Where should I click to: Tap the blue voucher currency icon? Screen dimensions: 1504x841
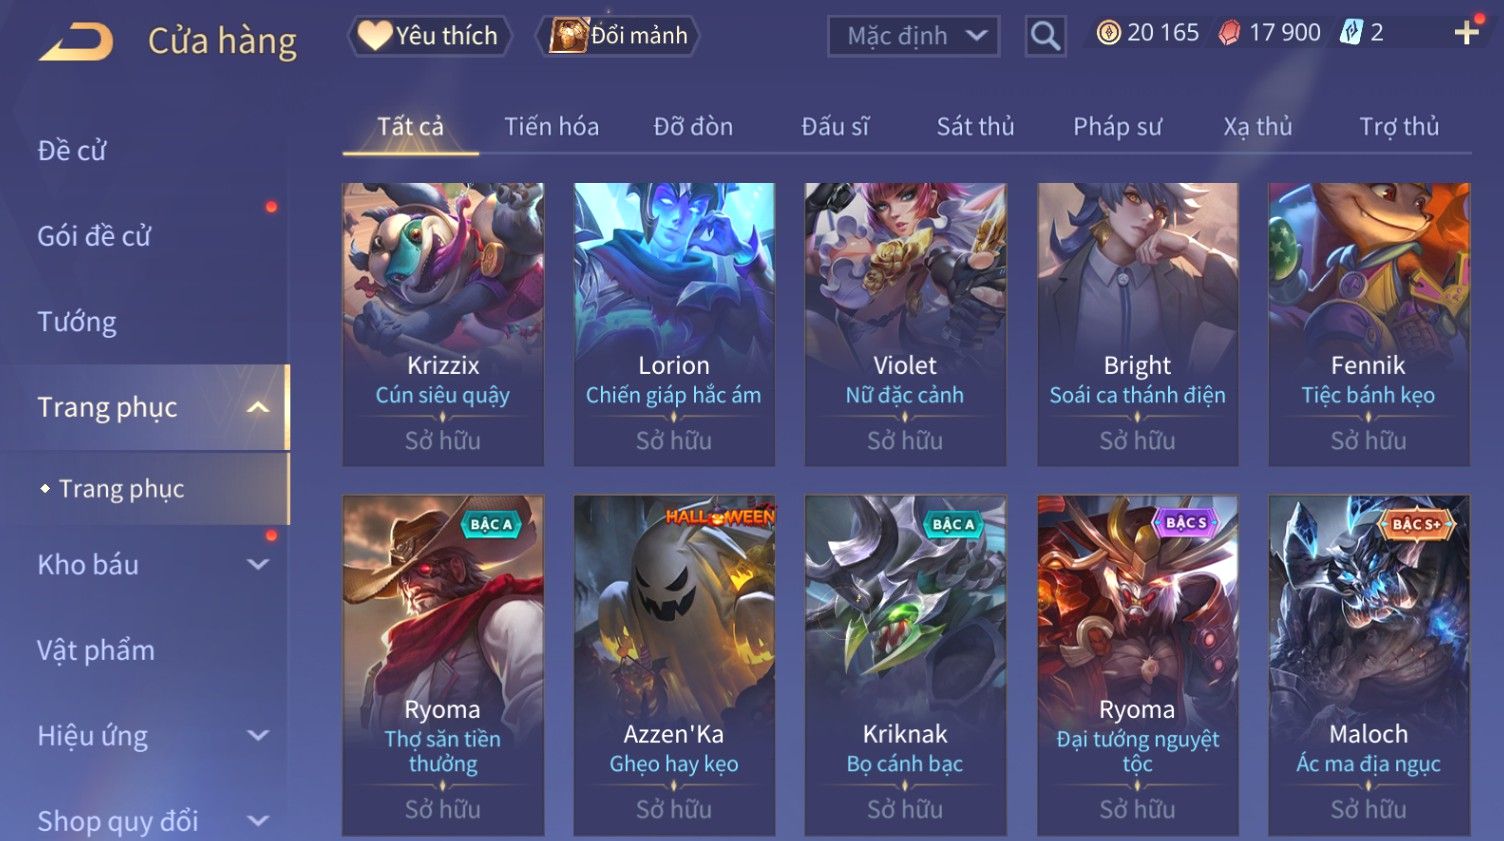1351,33
